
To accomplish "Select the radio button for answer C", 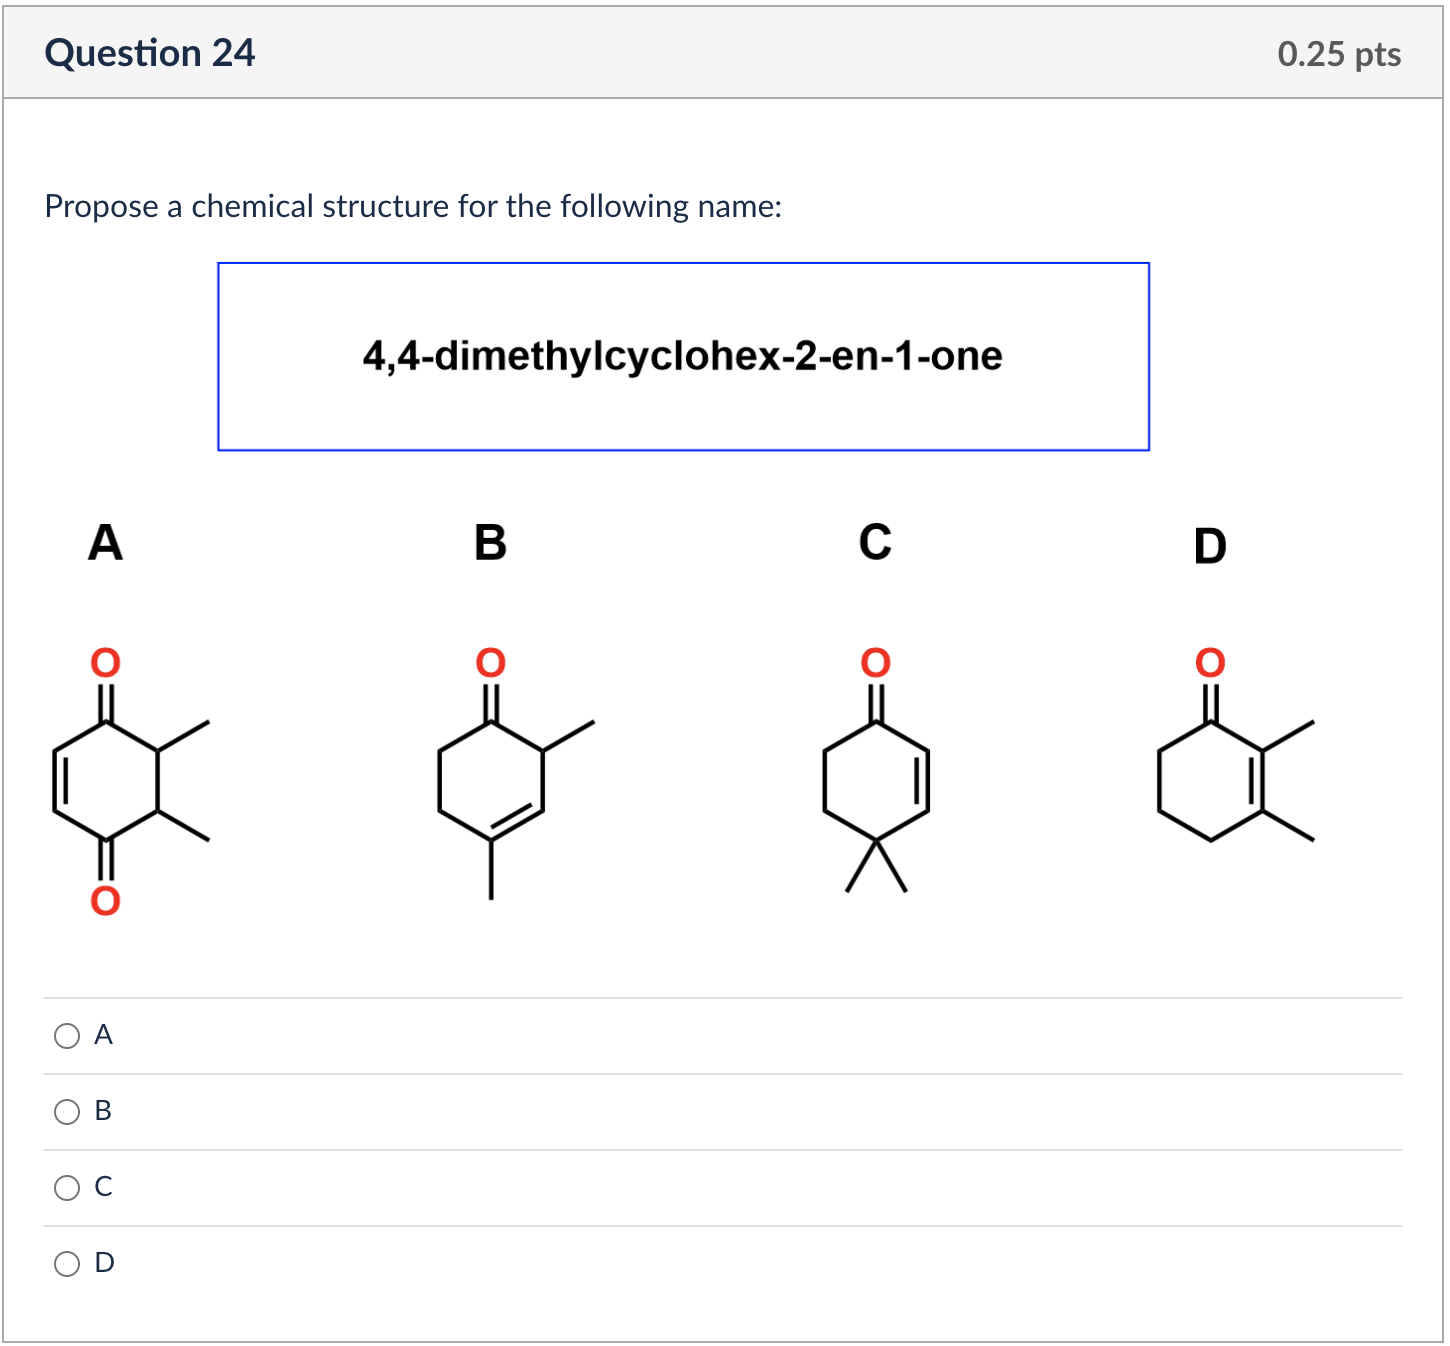I will (x=66, y=1187).
